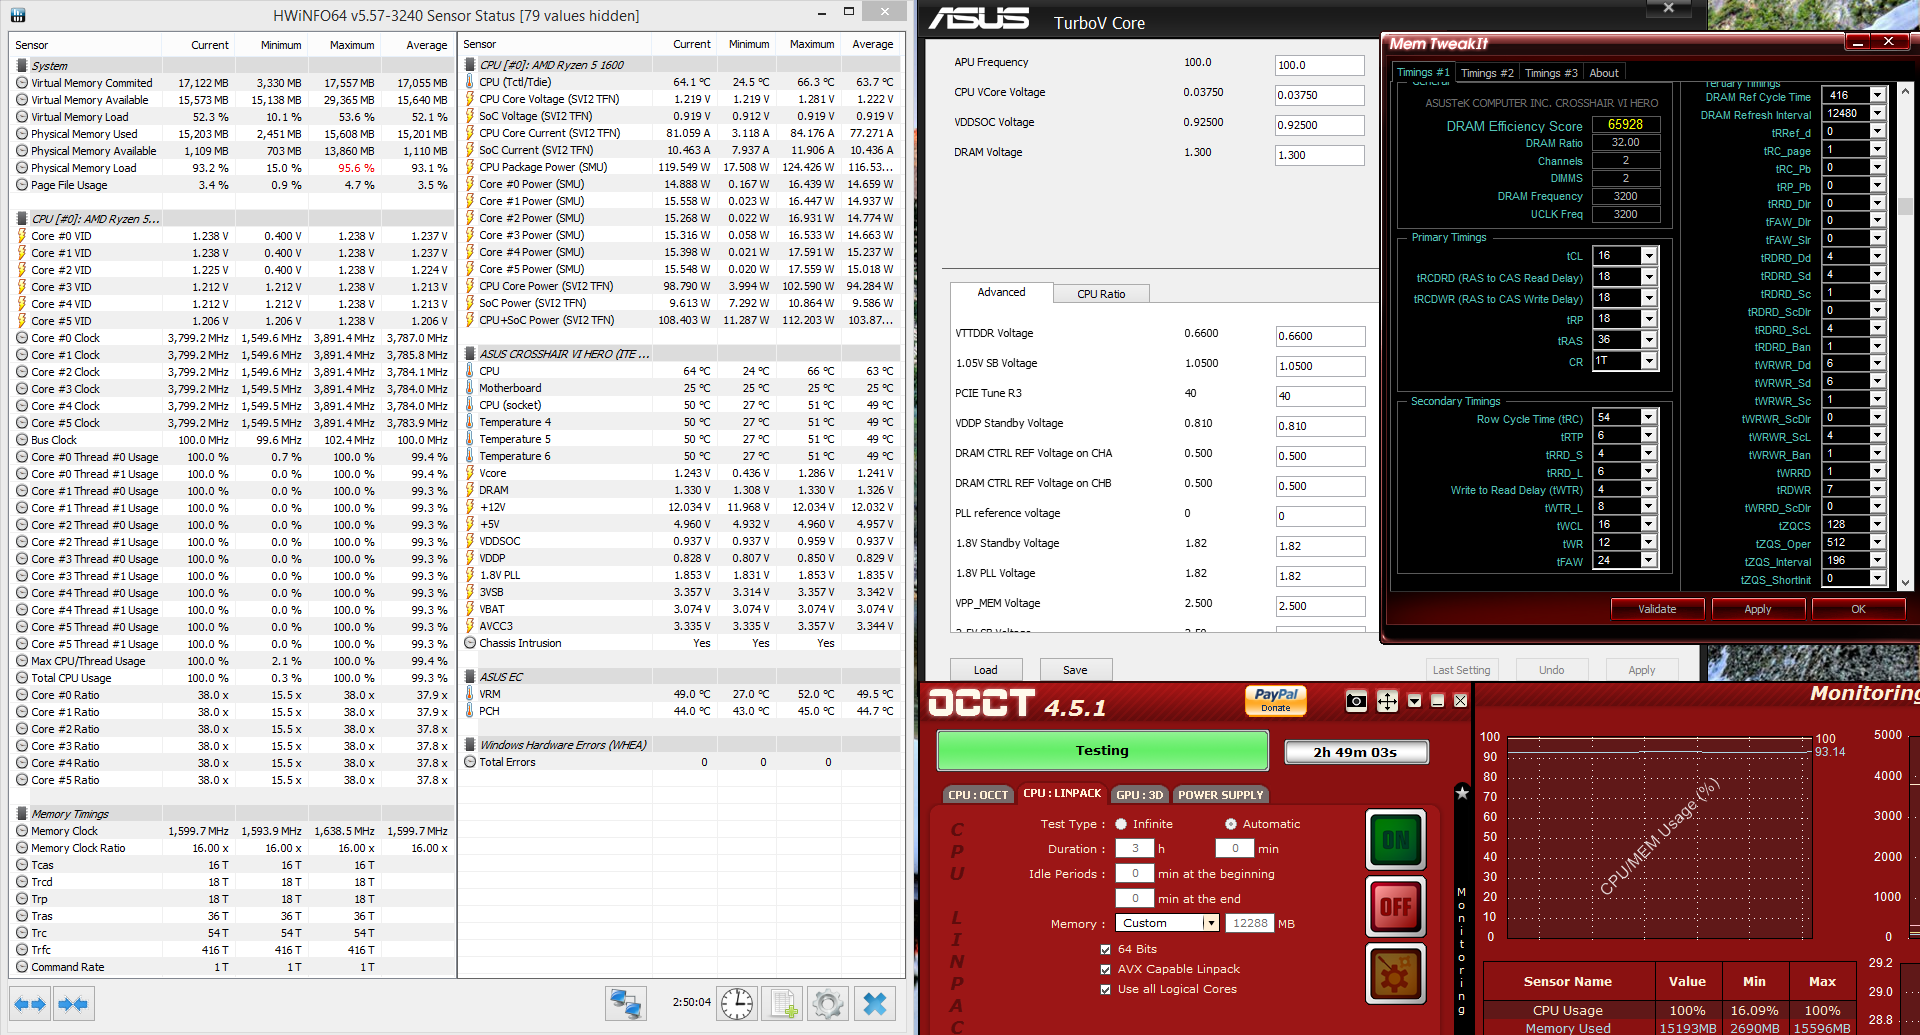Switch to the GPU : 3D tab

tap(1140, 795)
